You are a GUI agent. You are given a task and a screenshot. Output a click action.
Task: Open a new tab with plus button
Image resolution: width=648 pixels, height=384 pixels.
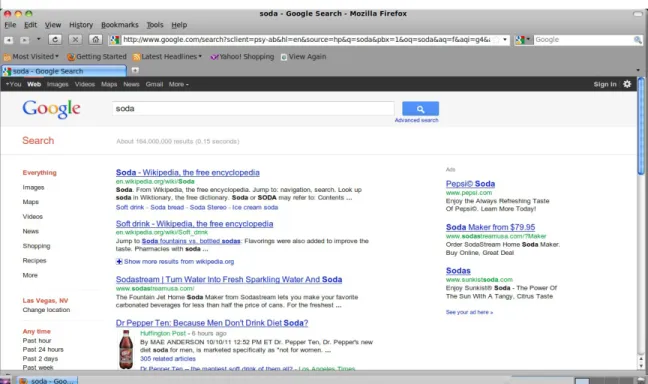pyautogui.click(x=135, y=70)
